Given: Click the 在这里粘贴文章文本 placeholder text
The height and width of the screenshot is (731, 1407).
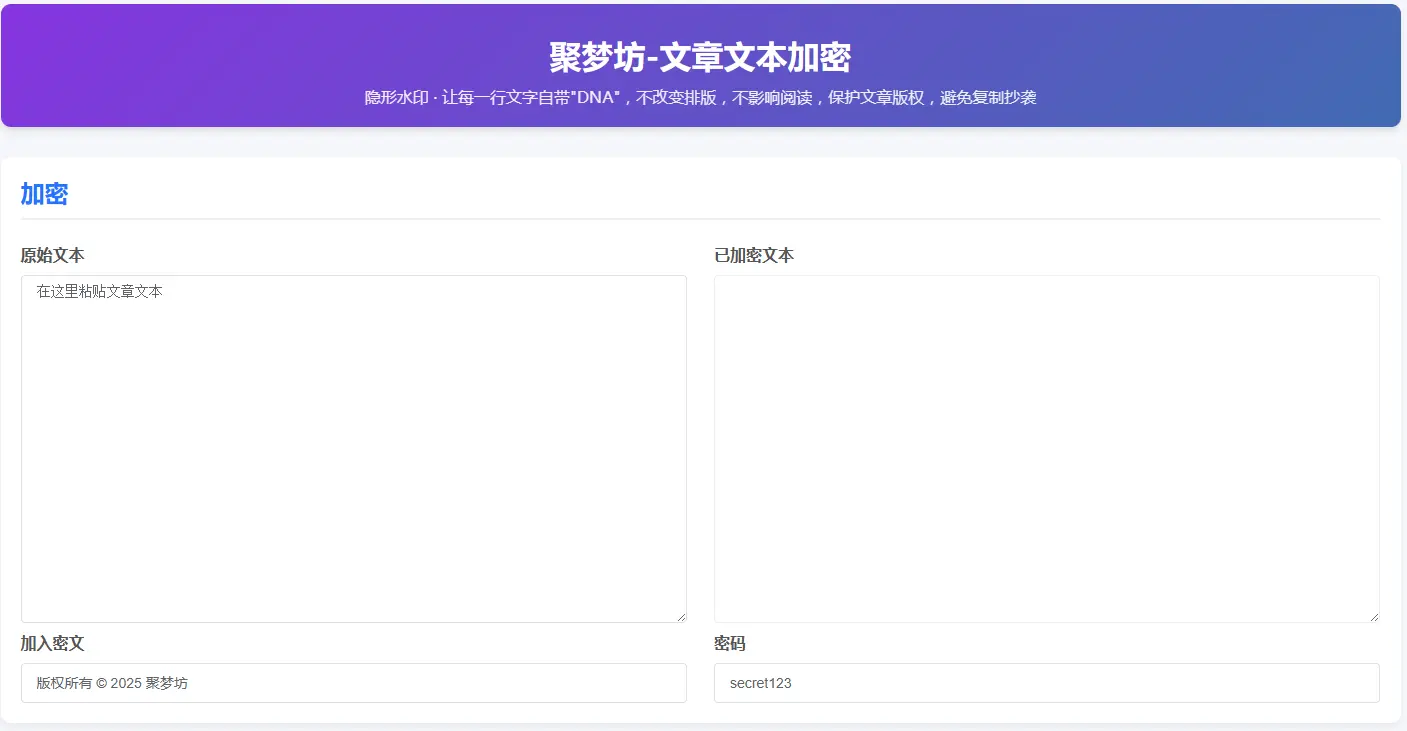Looking at the screenshot, I should 99,292.
